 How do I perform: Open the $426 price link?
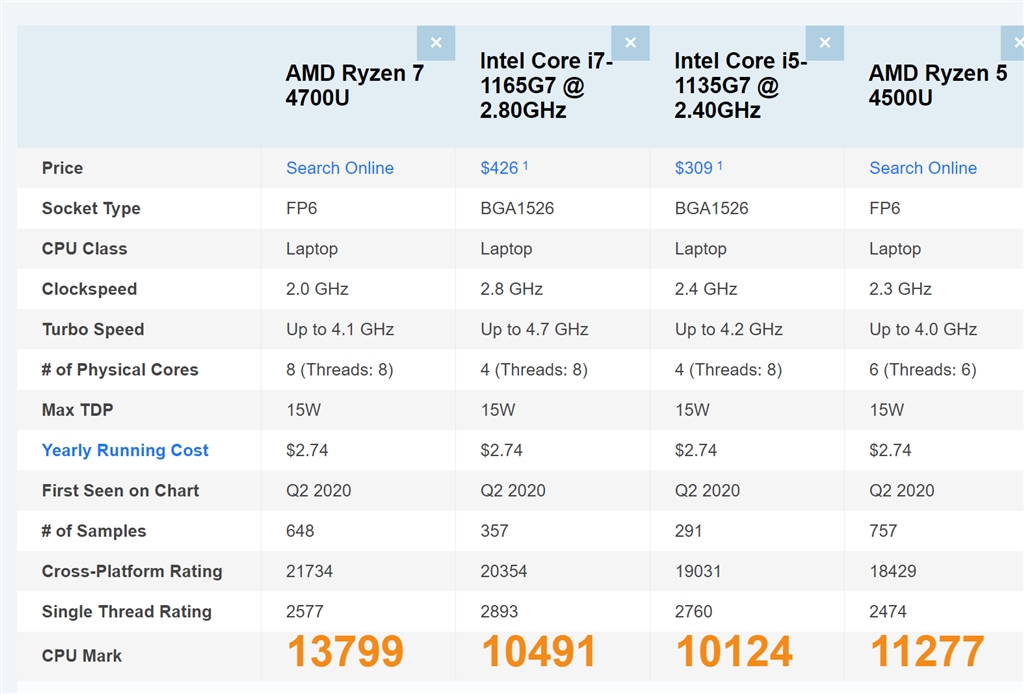point(500,168)
